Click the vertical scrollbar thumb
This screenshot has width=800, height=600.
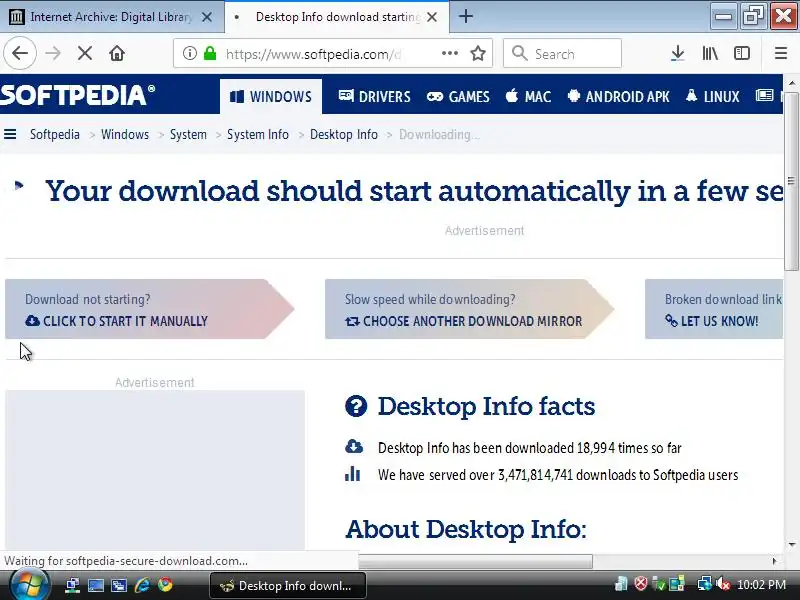coord(791,181)
